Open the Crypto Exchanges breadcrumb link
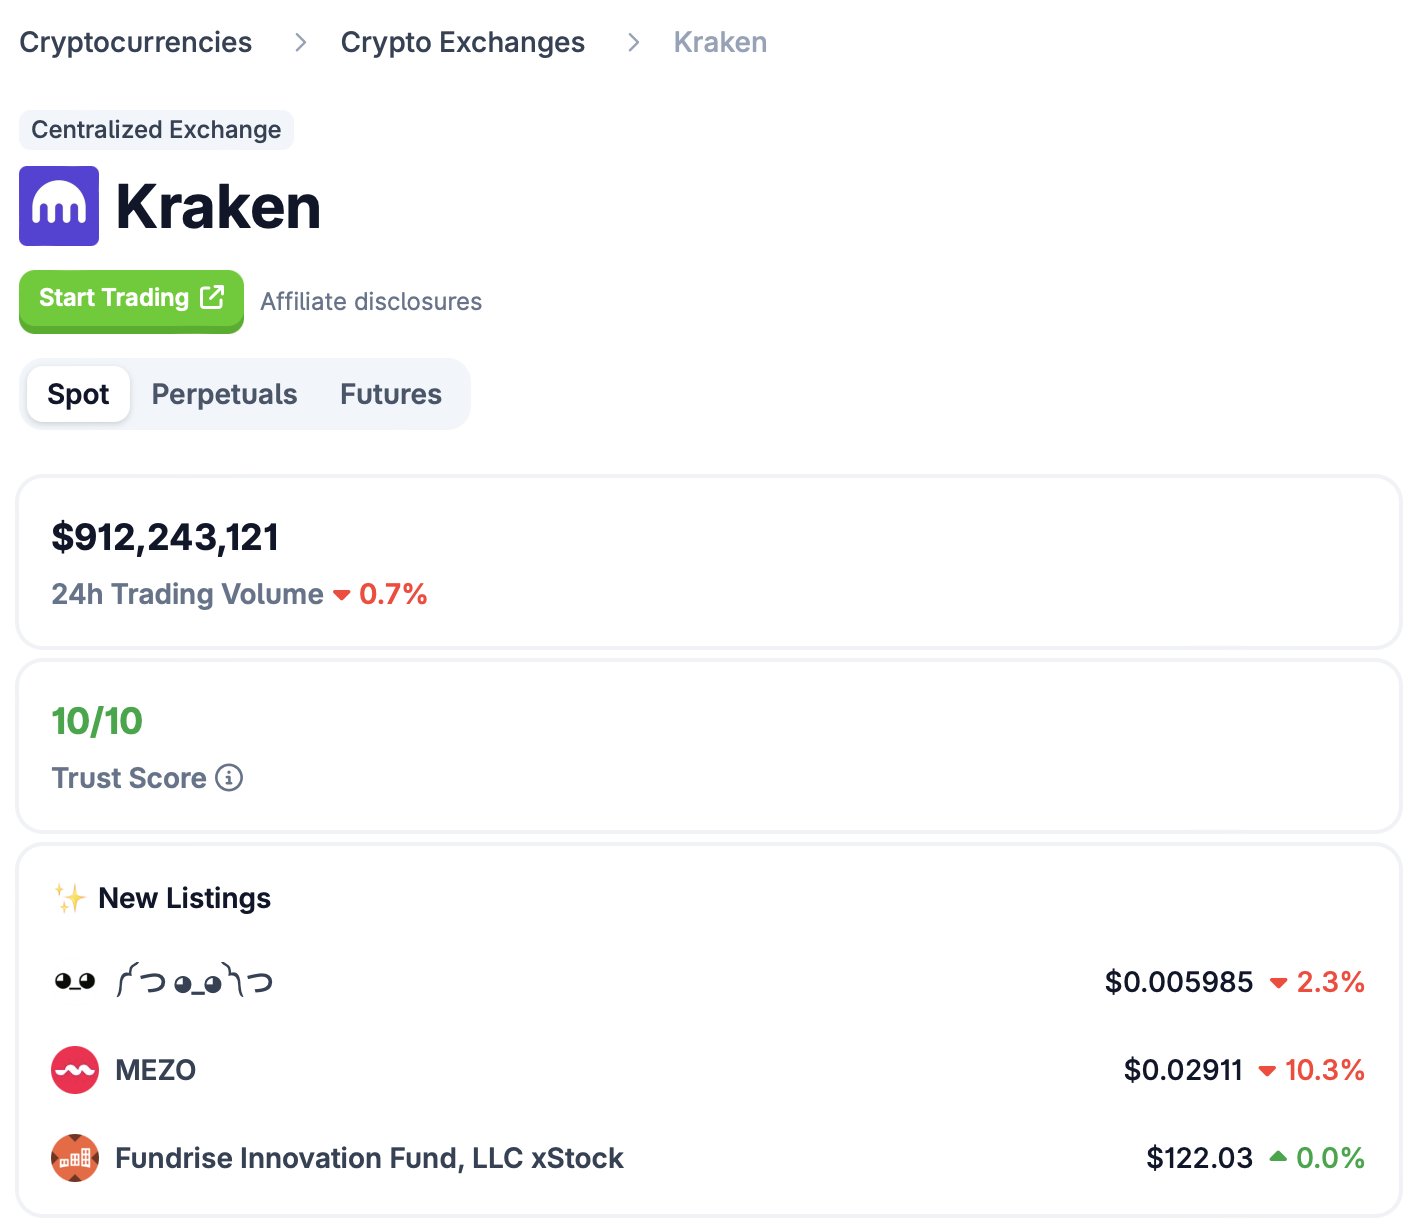This screenshot has height=1224, width=1410. tap(462, 42)
